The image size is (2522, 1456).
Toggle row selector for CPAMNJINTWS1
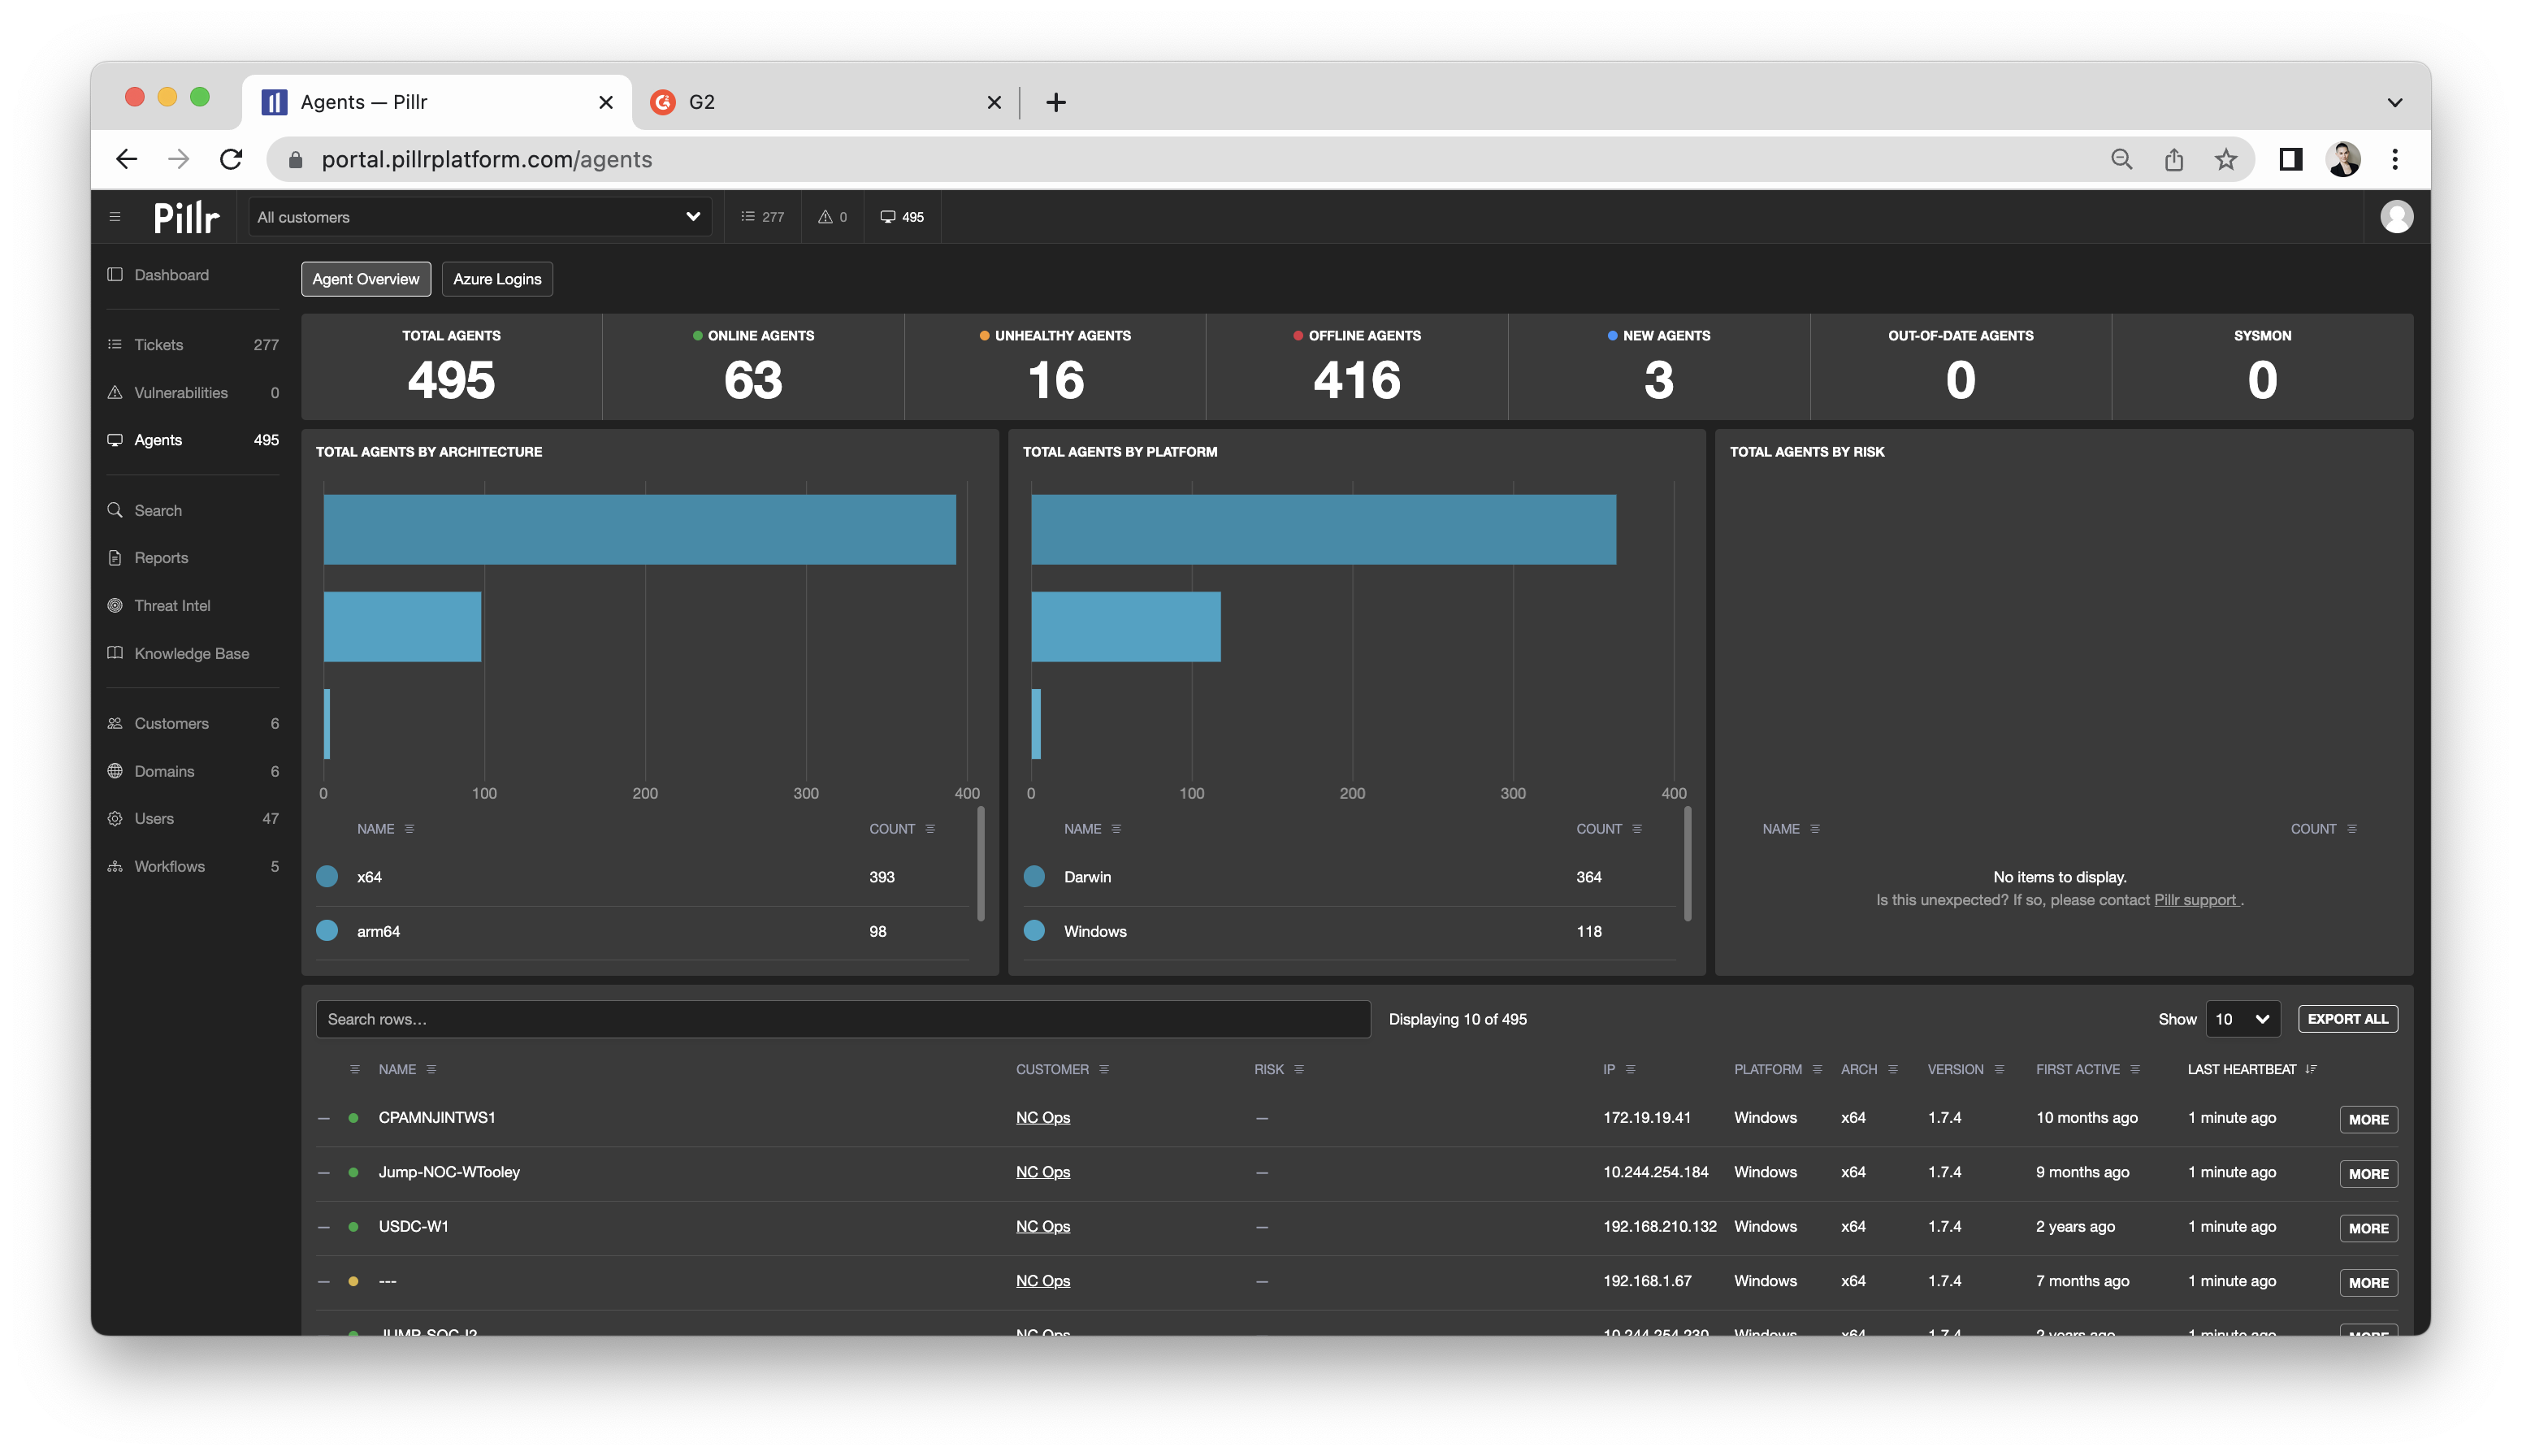(324, 1118)
